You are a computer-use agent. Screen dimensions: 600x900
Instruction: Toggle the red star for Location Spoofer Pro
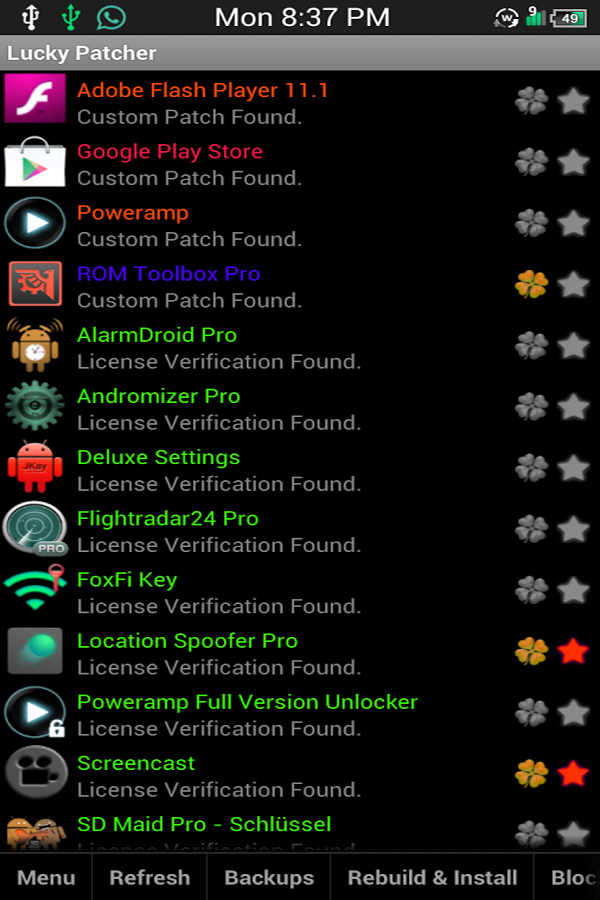(573, 651)
